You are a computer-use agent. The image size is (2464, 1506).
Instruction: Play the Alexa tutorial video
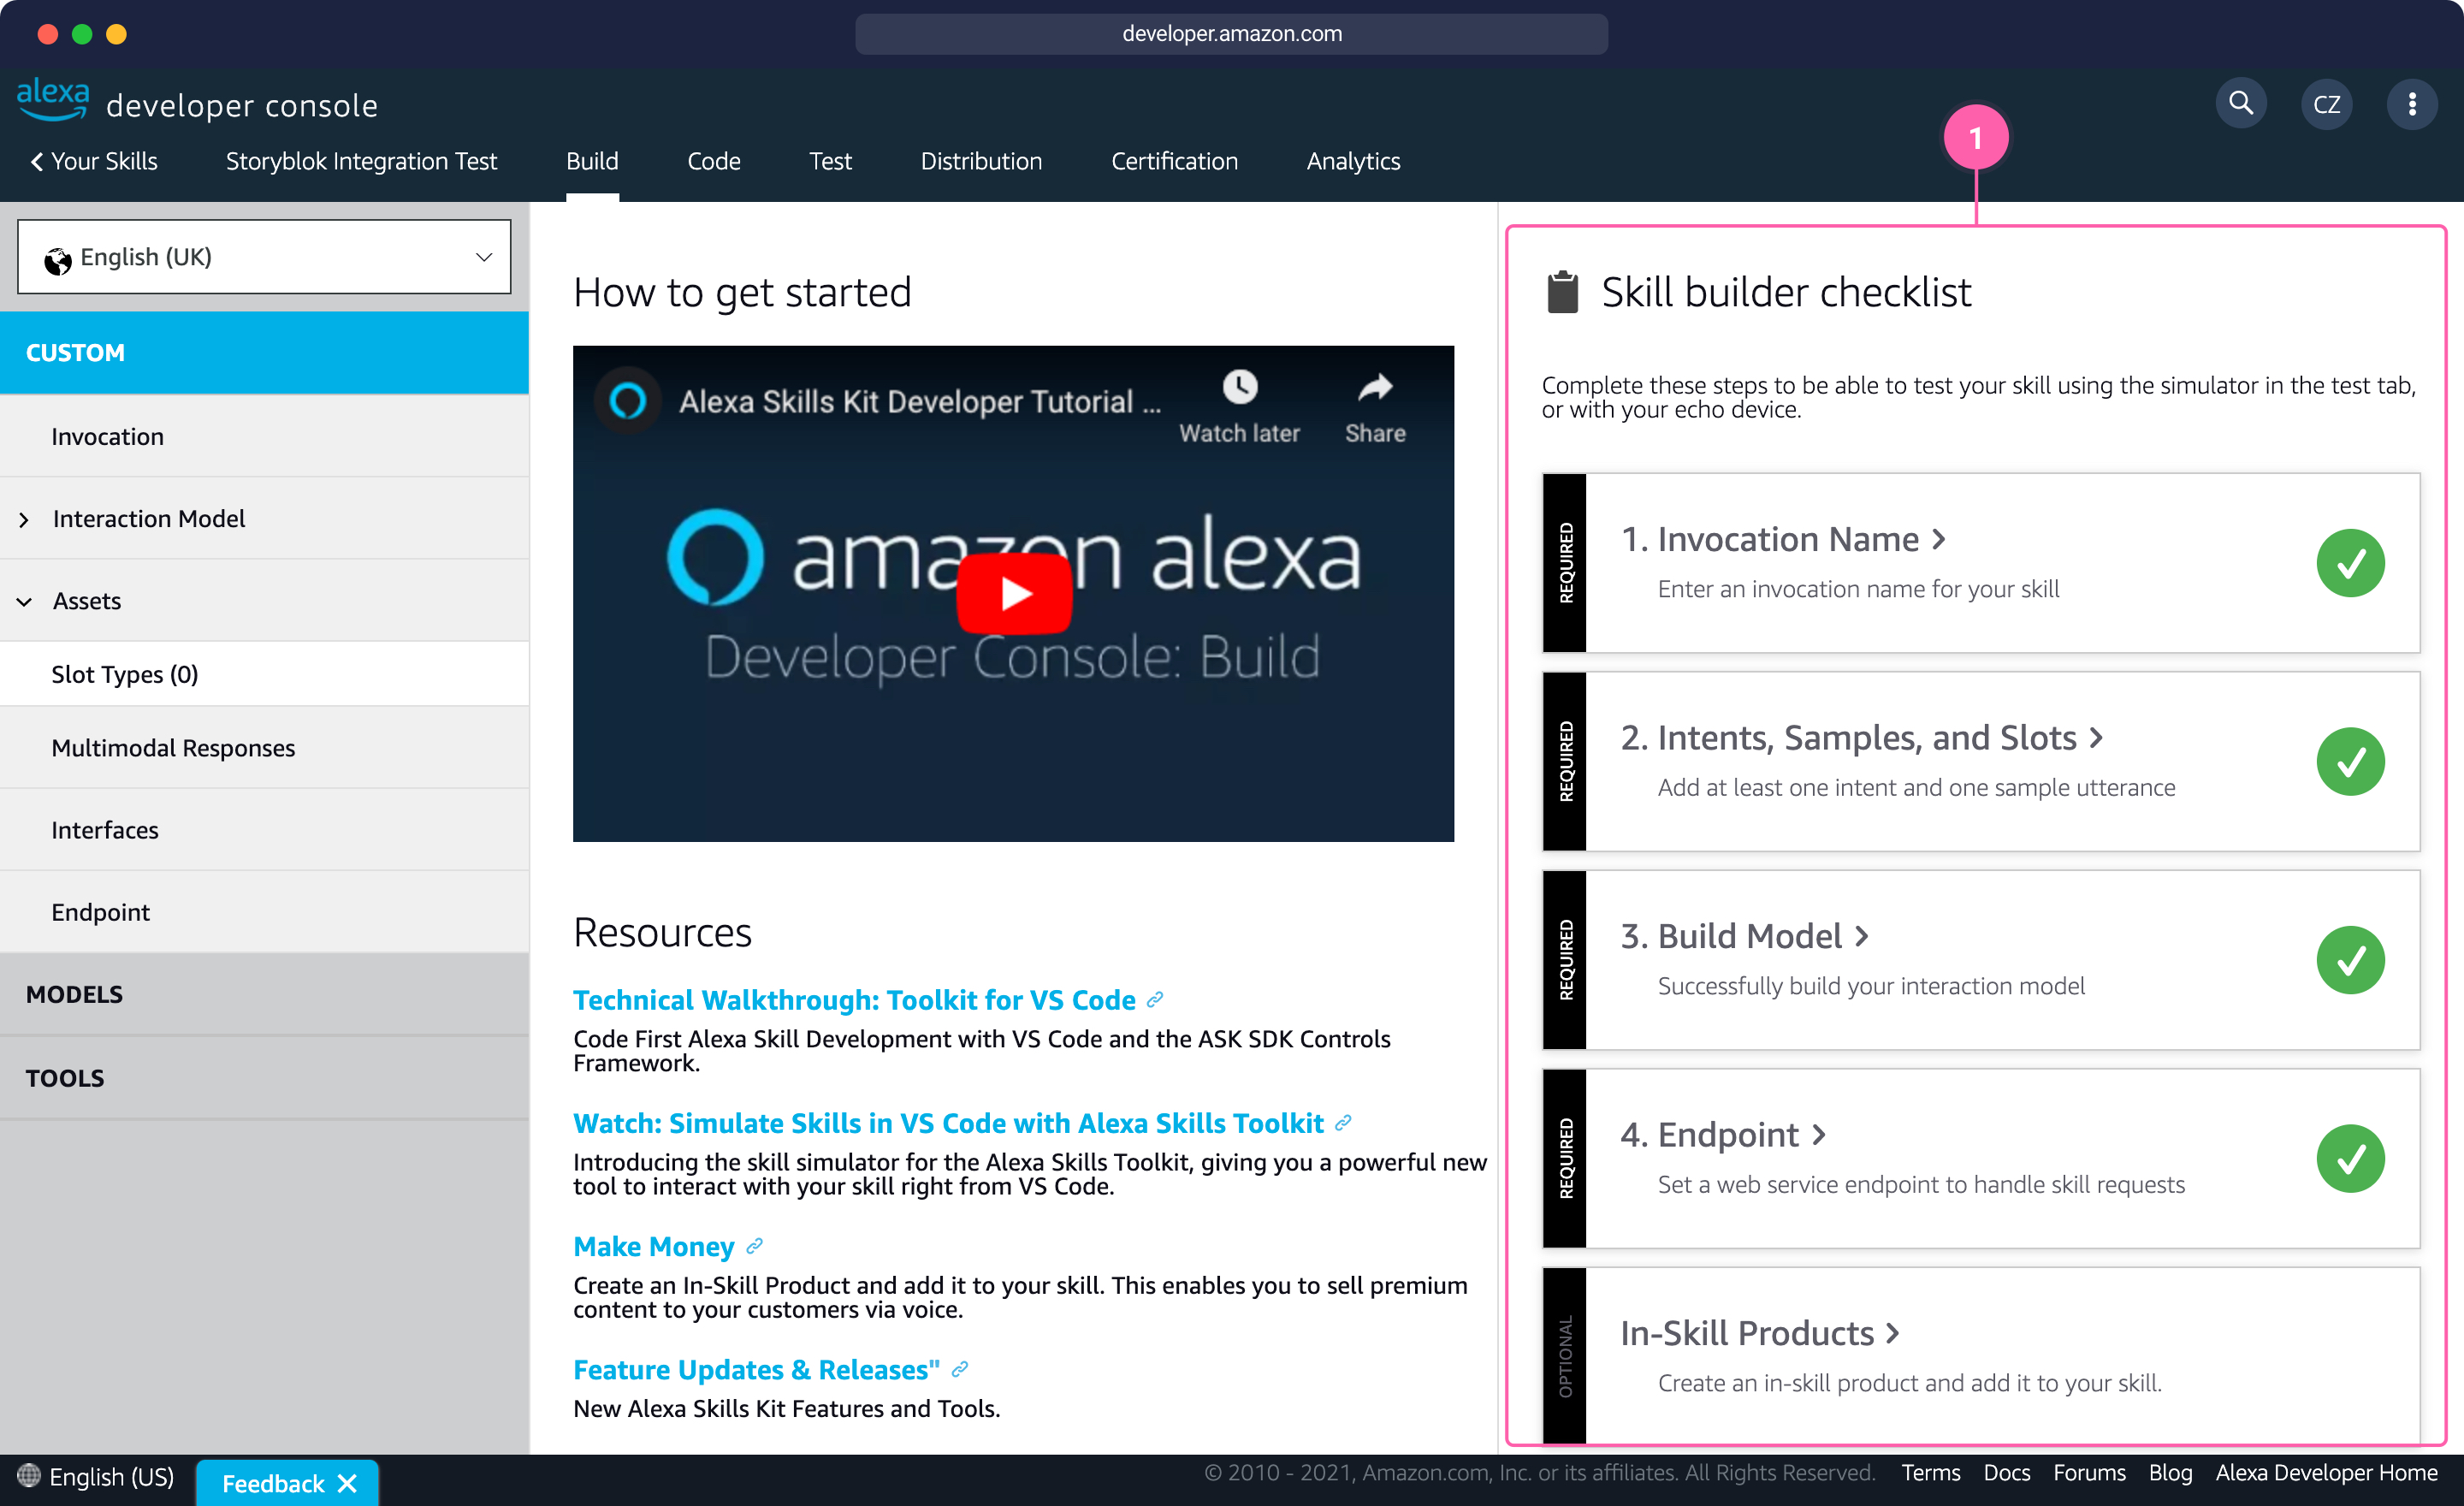coord(1014,593)
